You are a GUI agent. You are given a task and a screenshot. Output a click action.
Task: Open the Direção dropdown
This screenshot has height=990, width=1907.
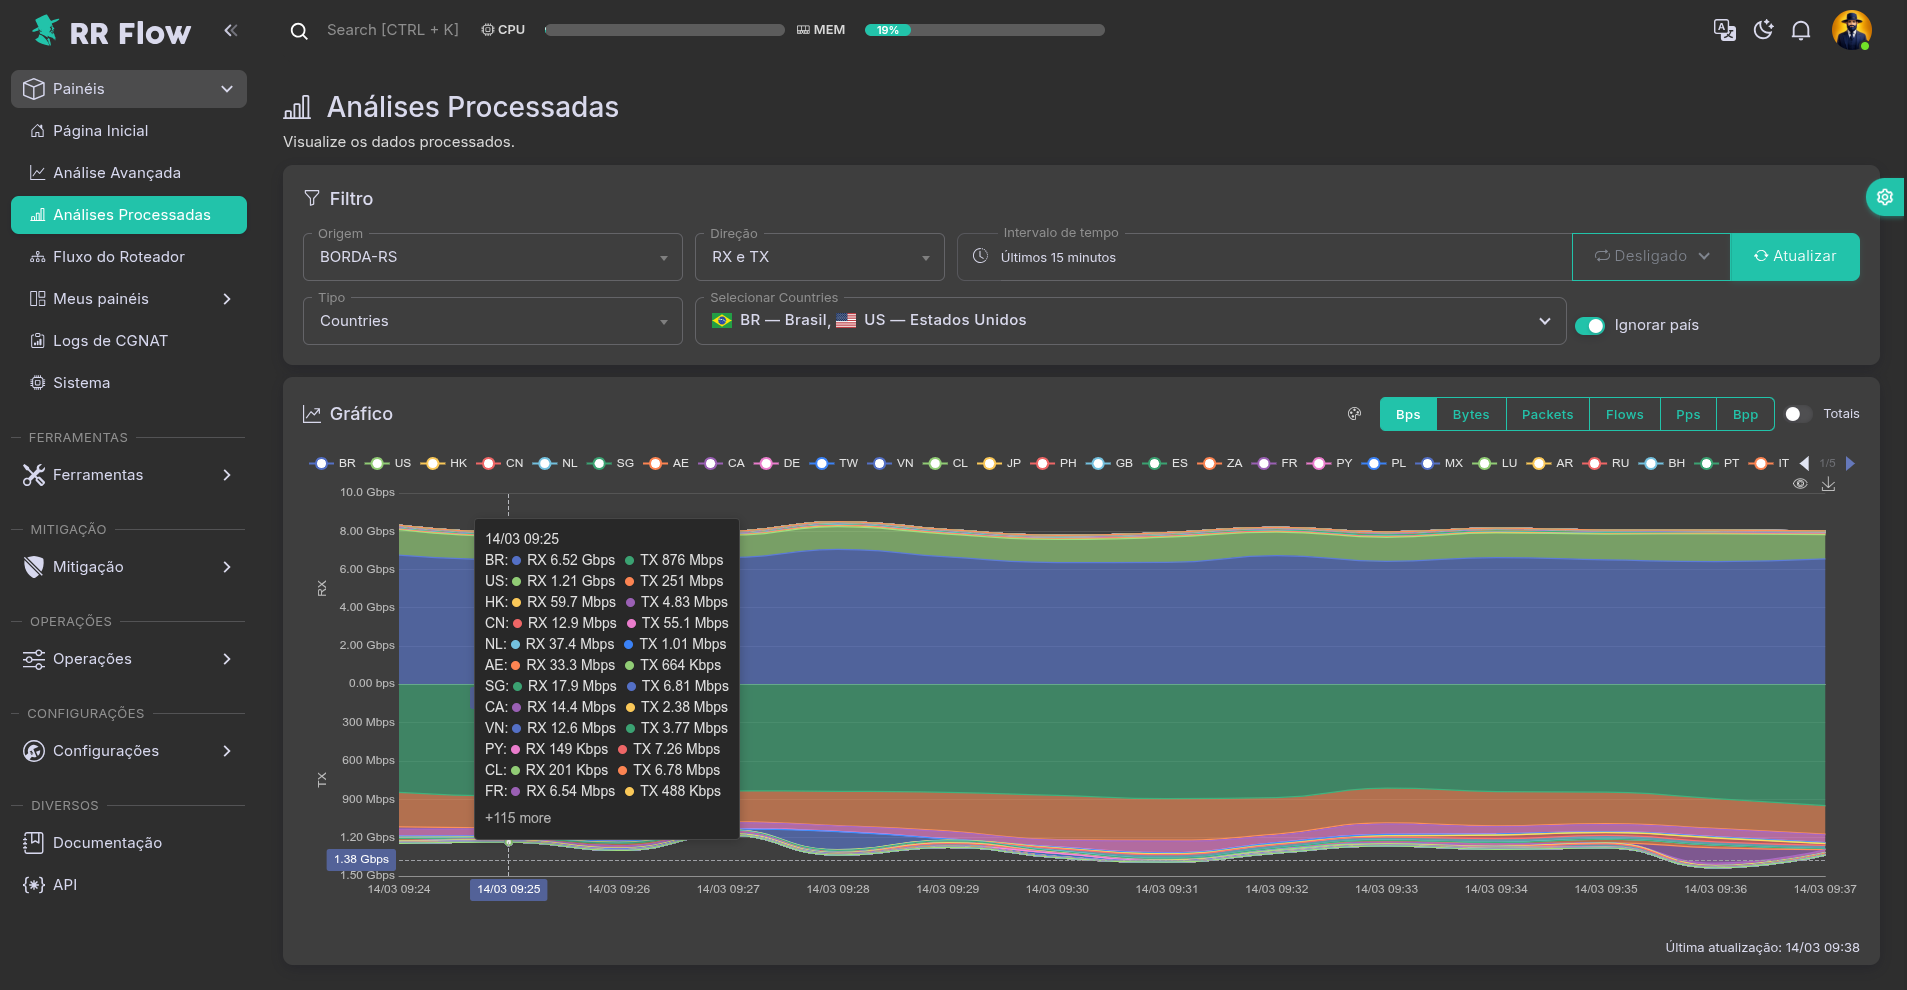click(819, 257)
